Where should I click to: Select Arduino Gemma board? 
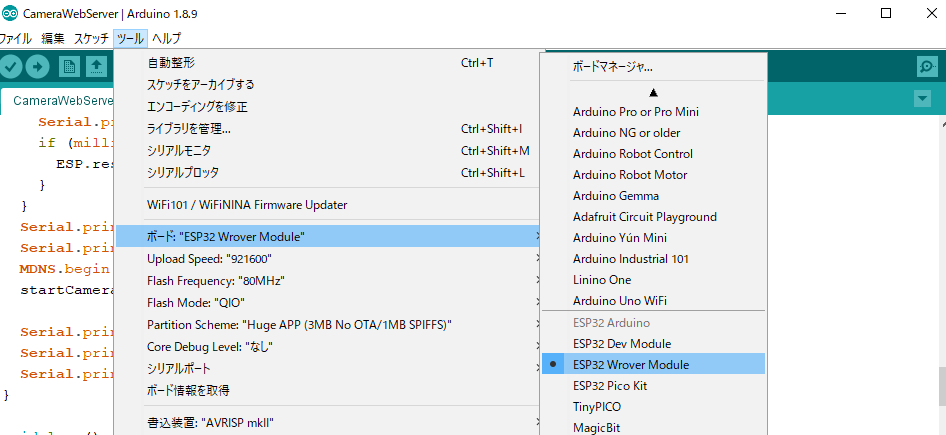coord(653,196)
